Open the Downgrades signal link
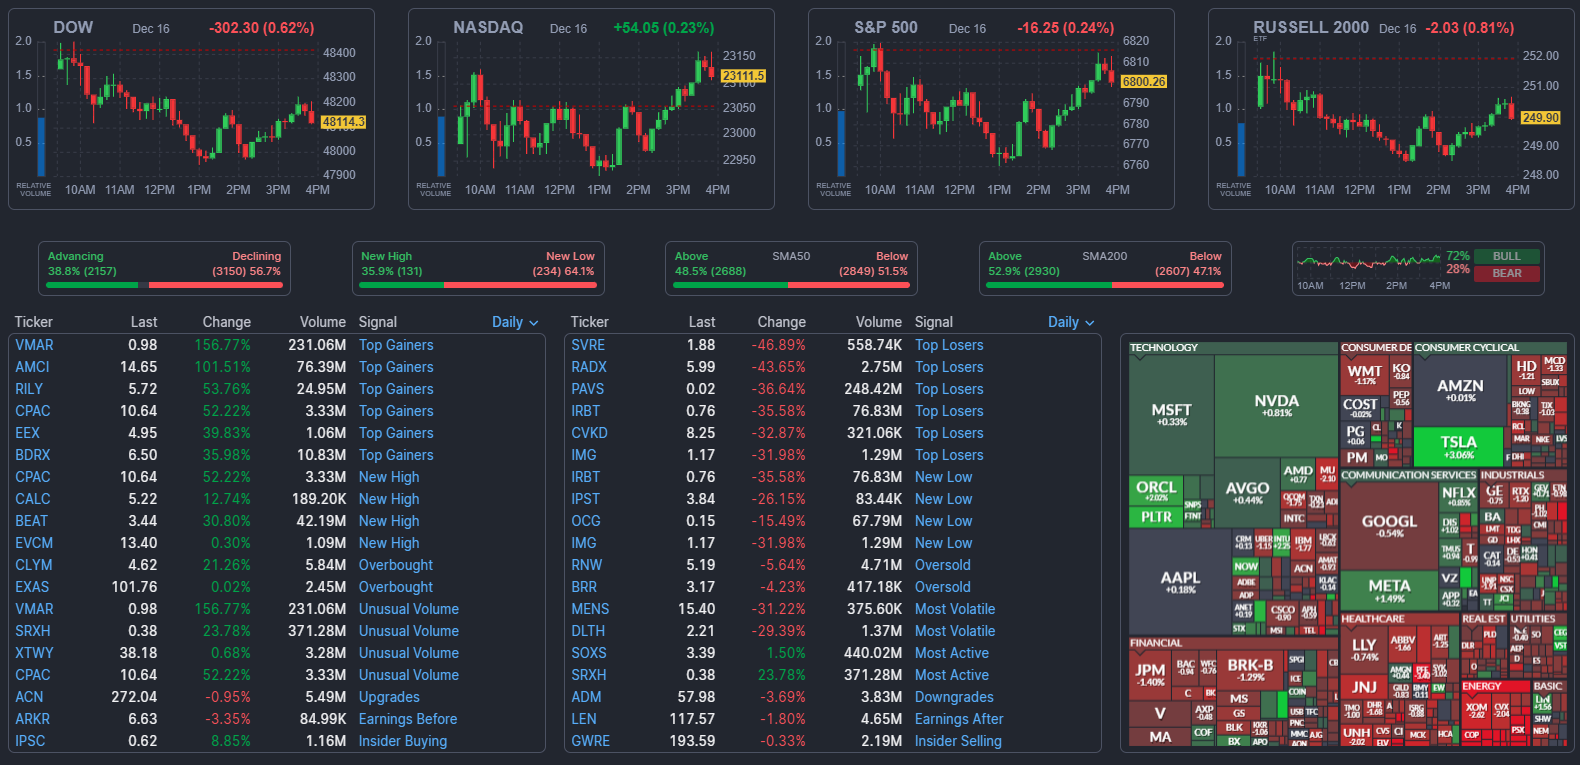 tap(954, 697)
